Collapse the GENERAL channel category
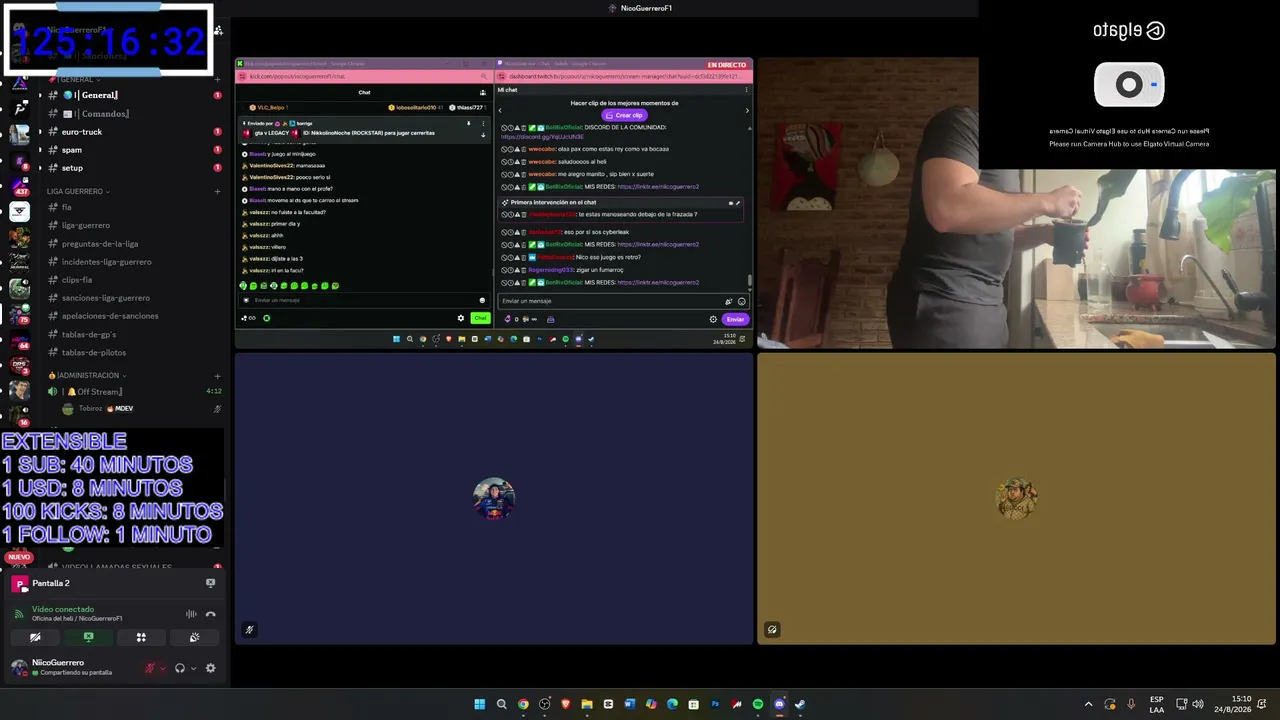Screen dimensions: 1280x720 pyautogui.click(x=77, y=79)
